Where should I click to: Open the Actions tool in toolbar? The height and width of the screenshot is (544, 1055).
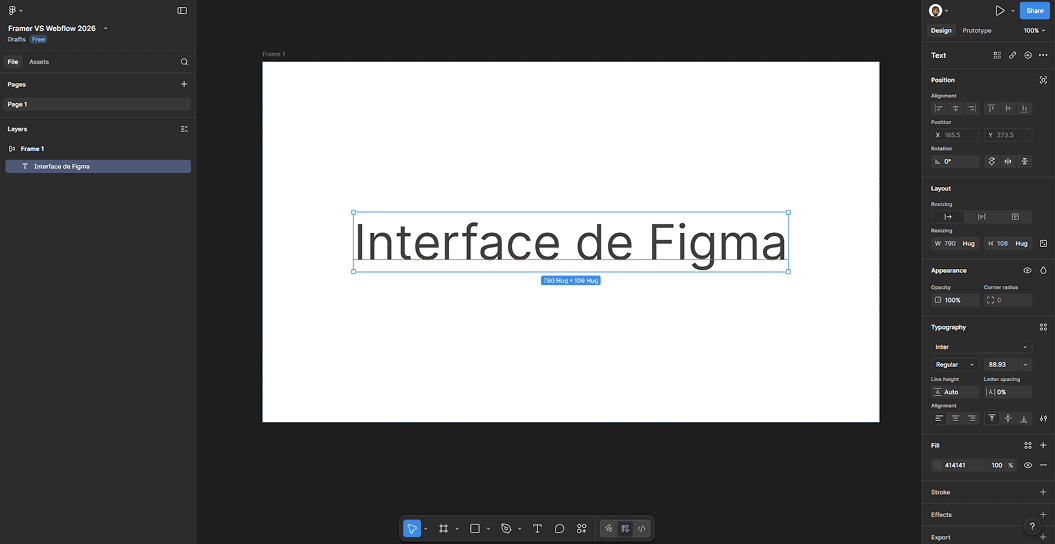click(582, 529)
